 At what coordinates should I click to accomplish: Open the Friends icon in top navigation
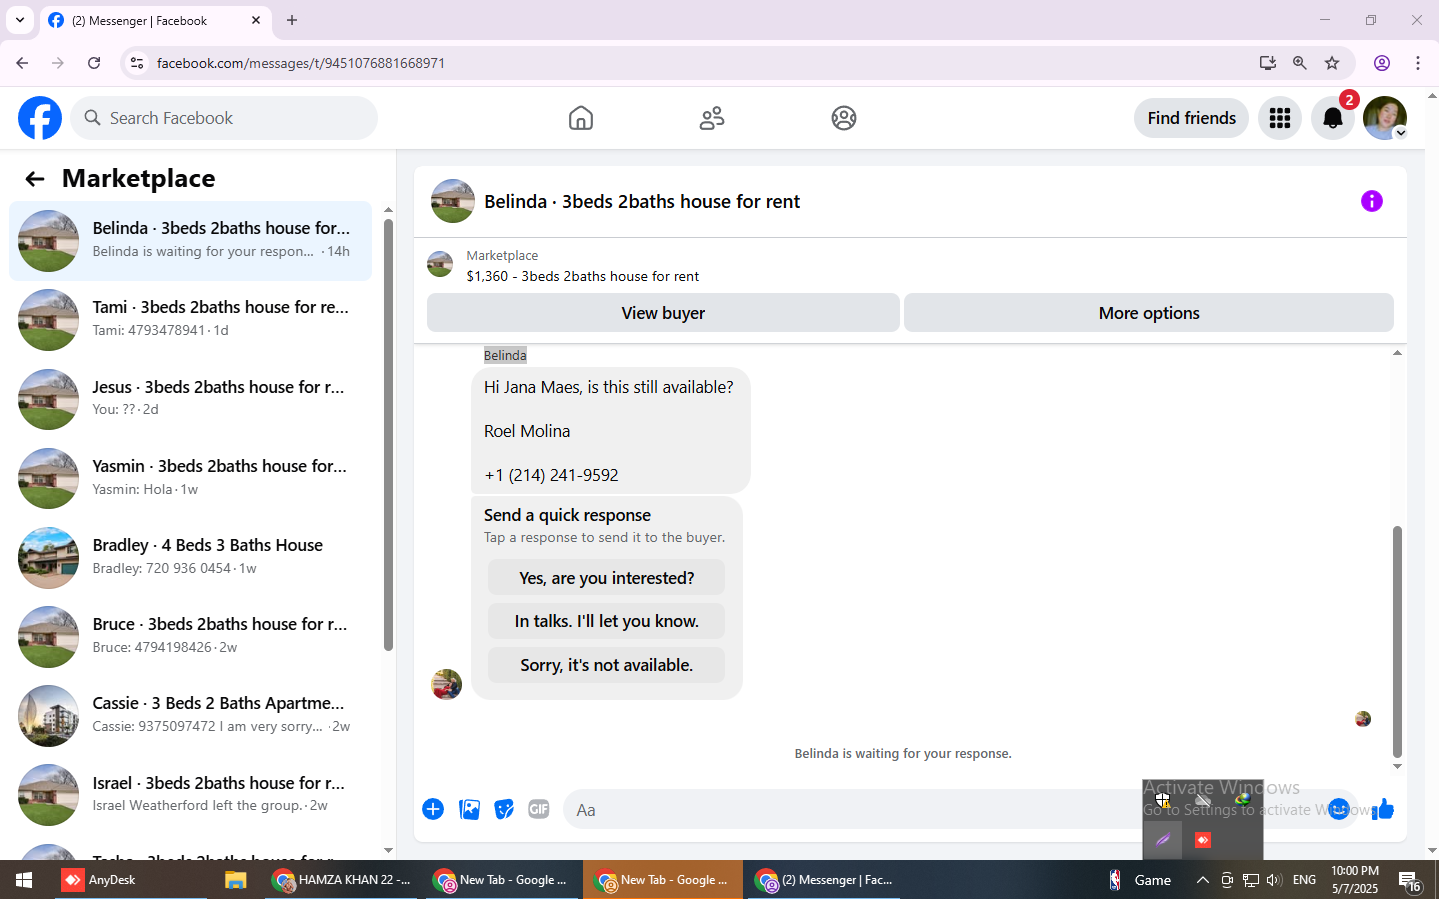(x=712, y=118)
